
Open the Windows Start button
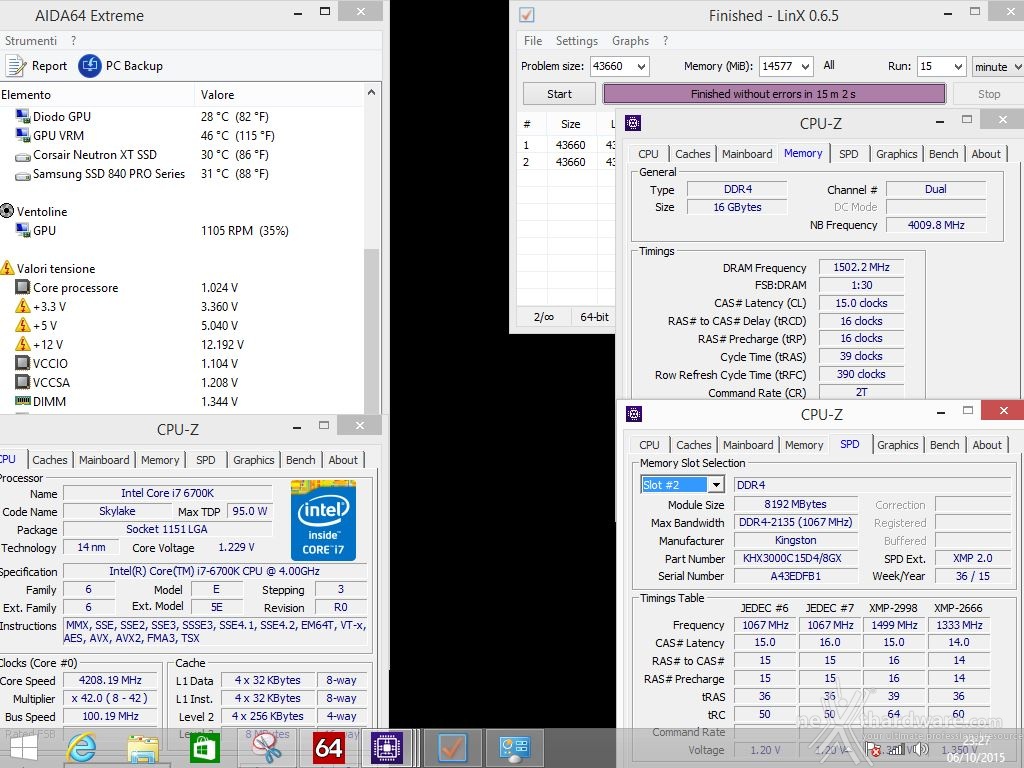[24, 748]
